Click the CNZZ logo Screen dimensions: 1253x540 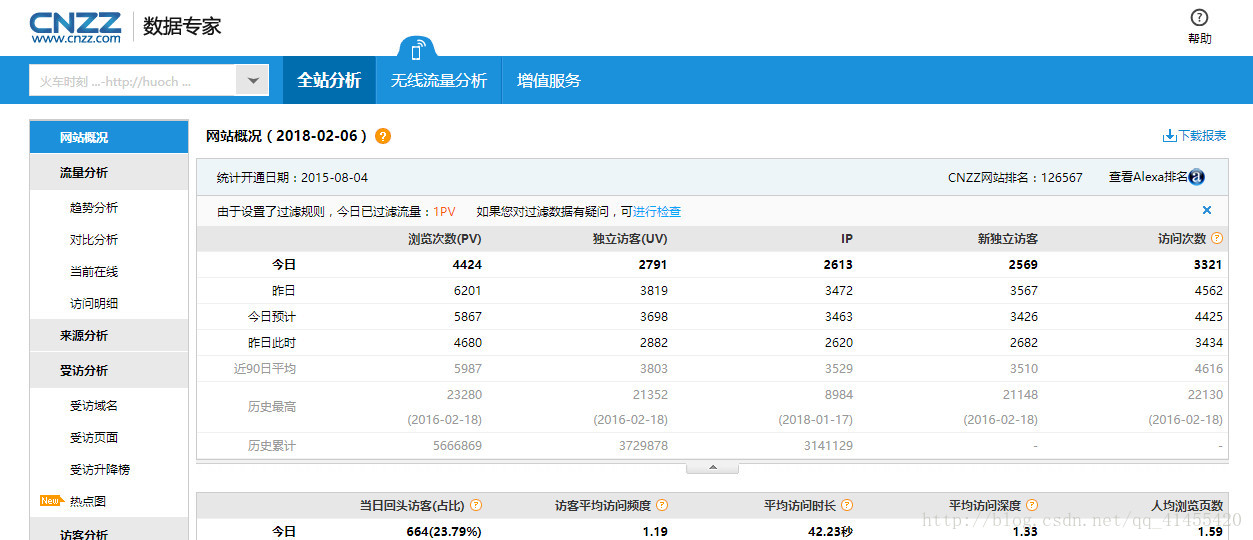[x=76, y=27]
